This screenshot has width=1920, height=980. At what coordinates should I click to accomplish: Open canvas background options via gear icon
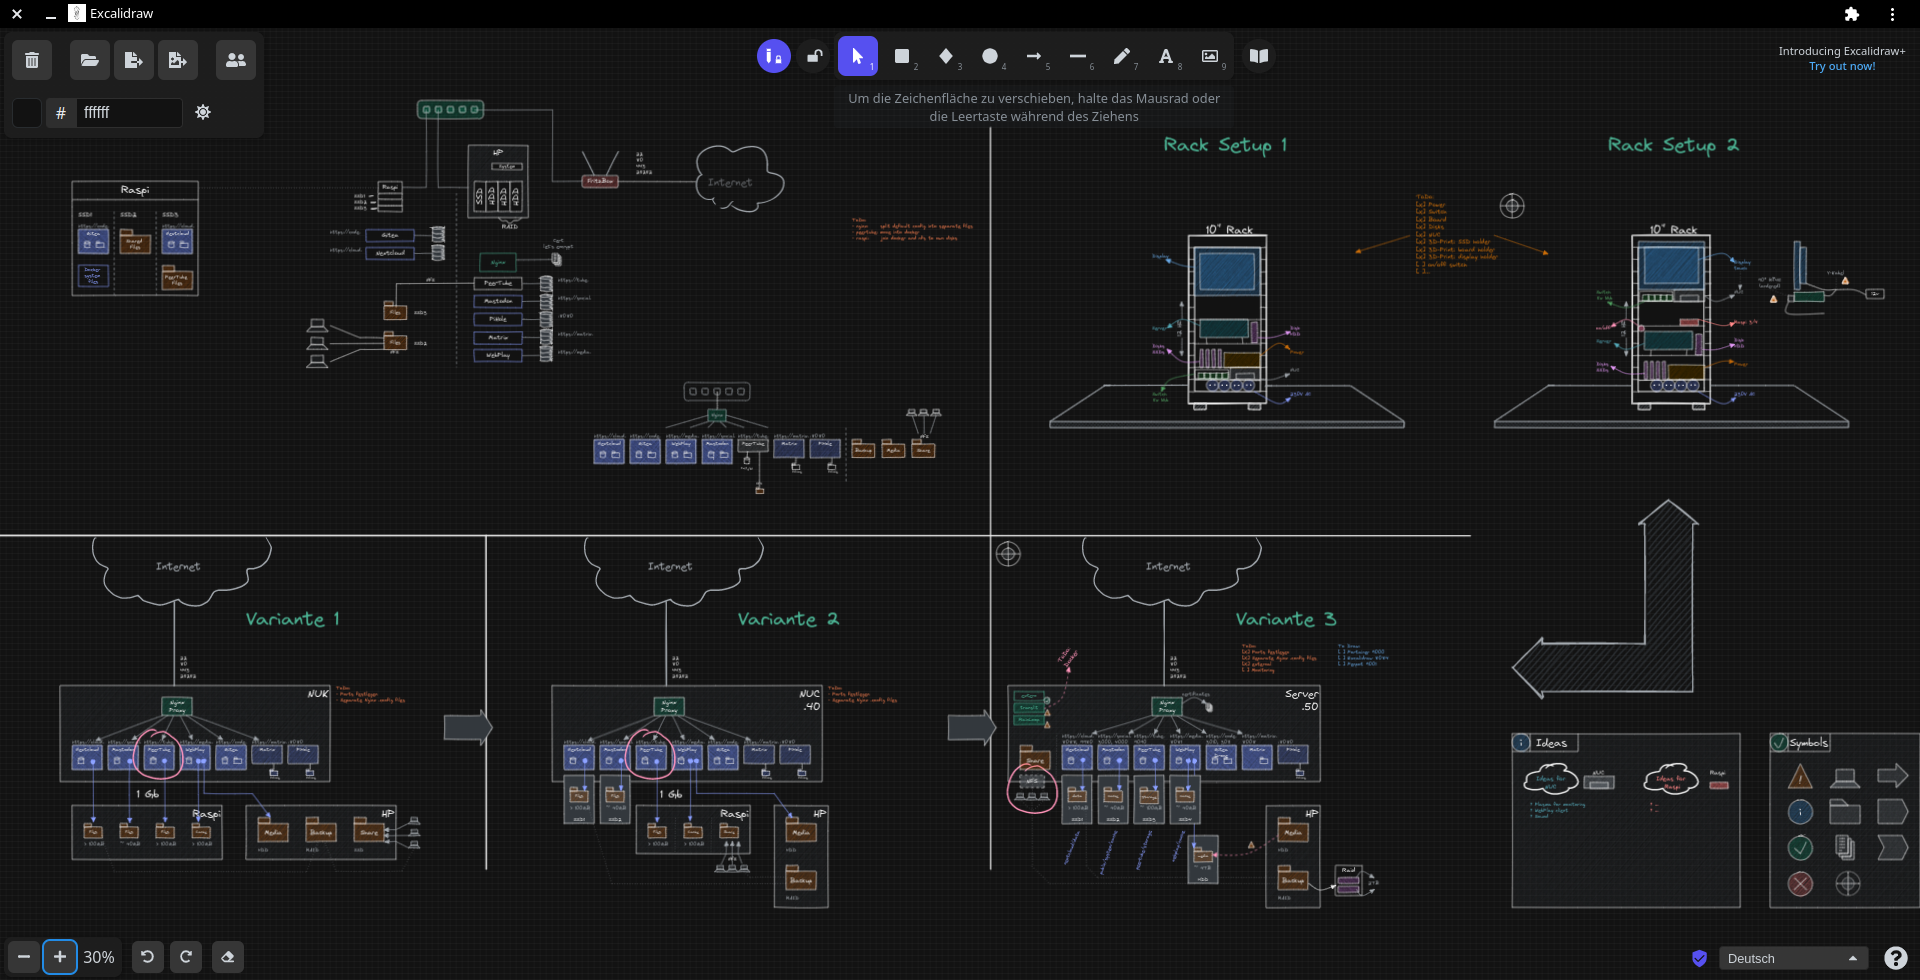pos(203,112)
